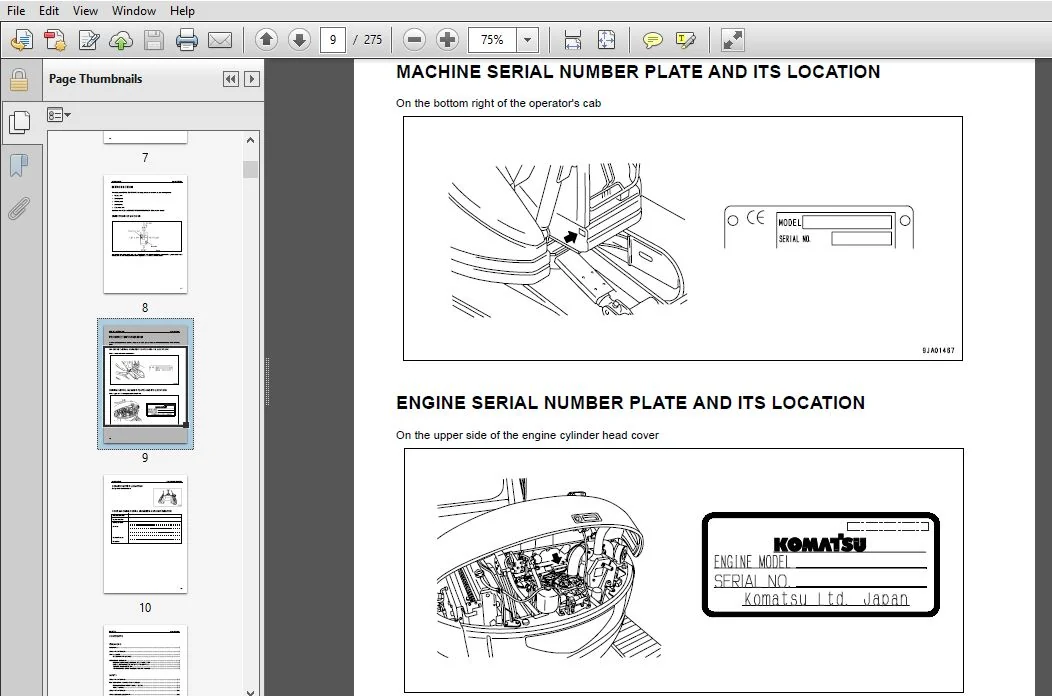Open the Page Thumbnails panel icon
The image size is (1052, 696).
pyautogui.click(x=20, y=121)
